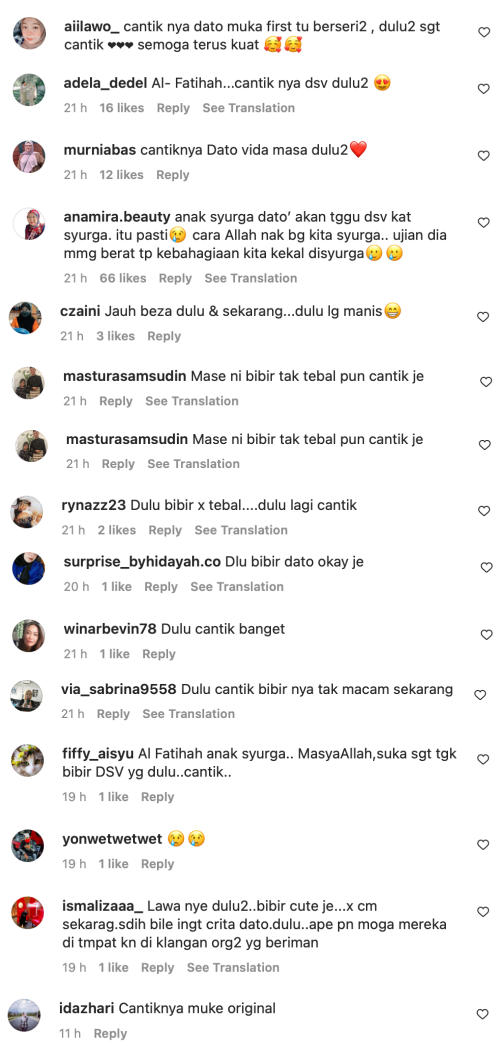Screen dimensions: 500x1047
Task: Heart idazhari's comment
Action: click(483, 1014)
